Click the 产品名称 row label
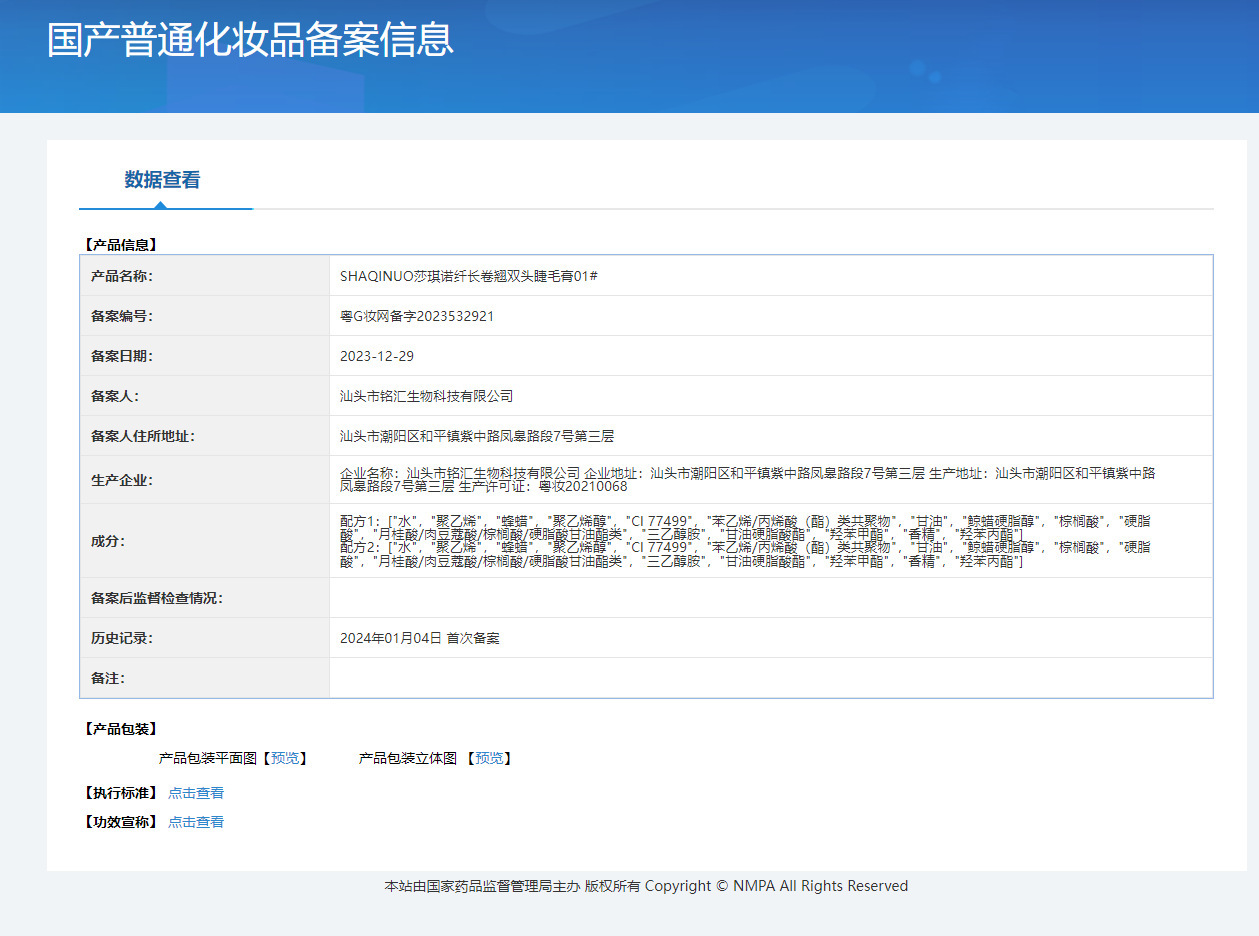1259x936 pixels. (x=122, y=276)
